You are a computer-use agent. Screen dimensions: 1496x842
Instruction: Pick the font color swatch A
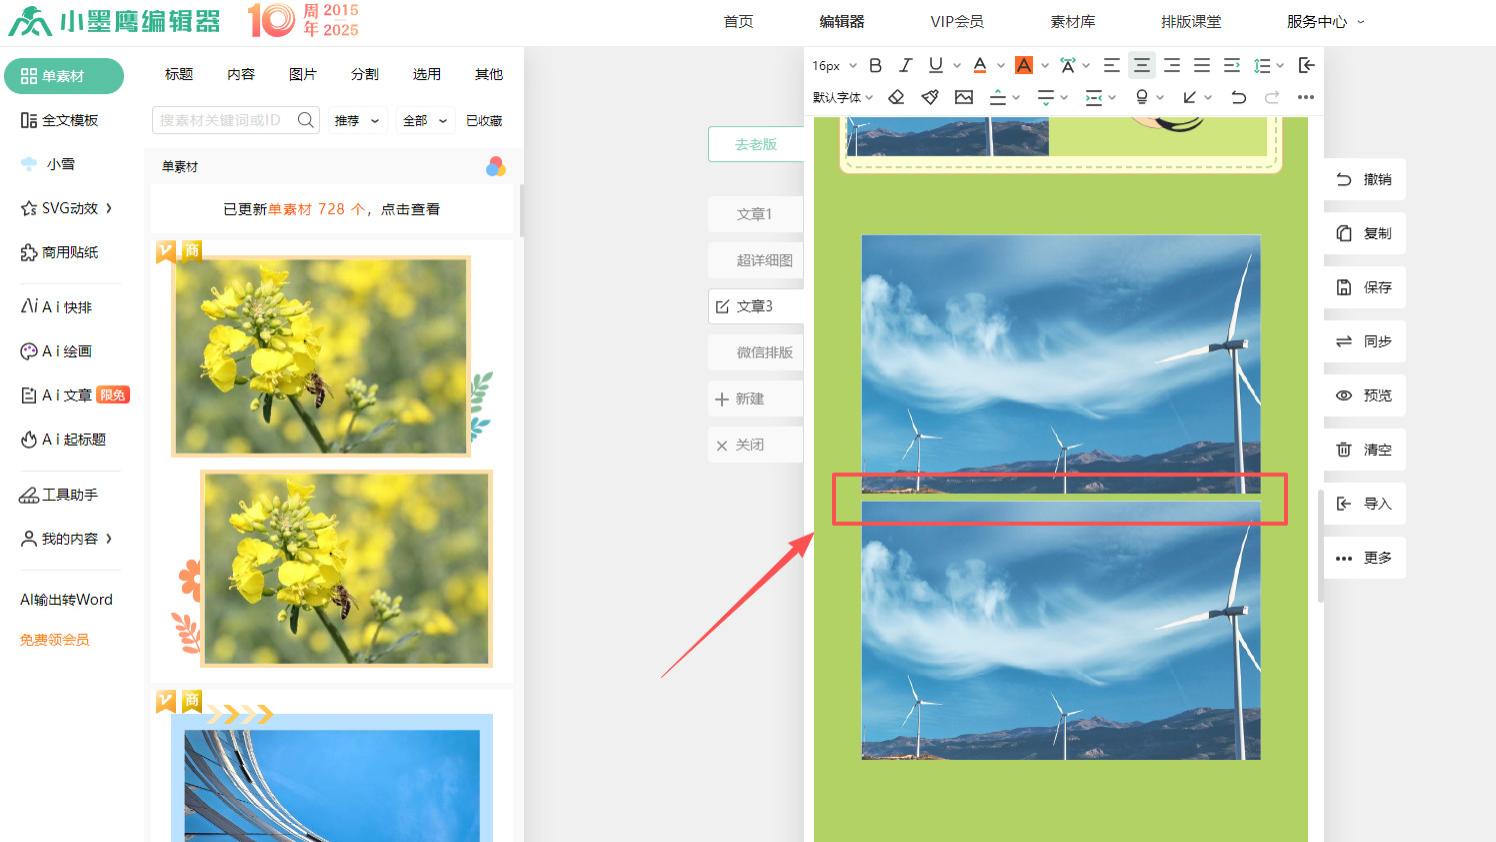click(x=978, y=65)
